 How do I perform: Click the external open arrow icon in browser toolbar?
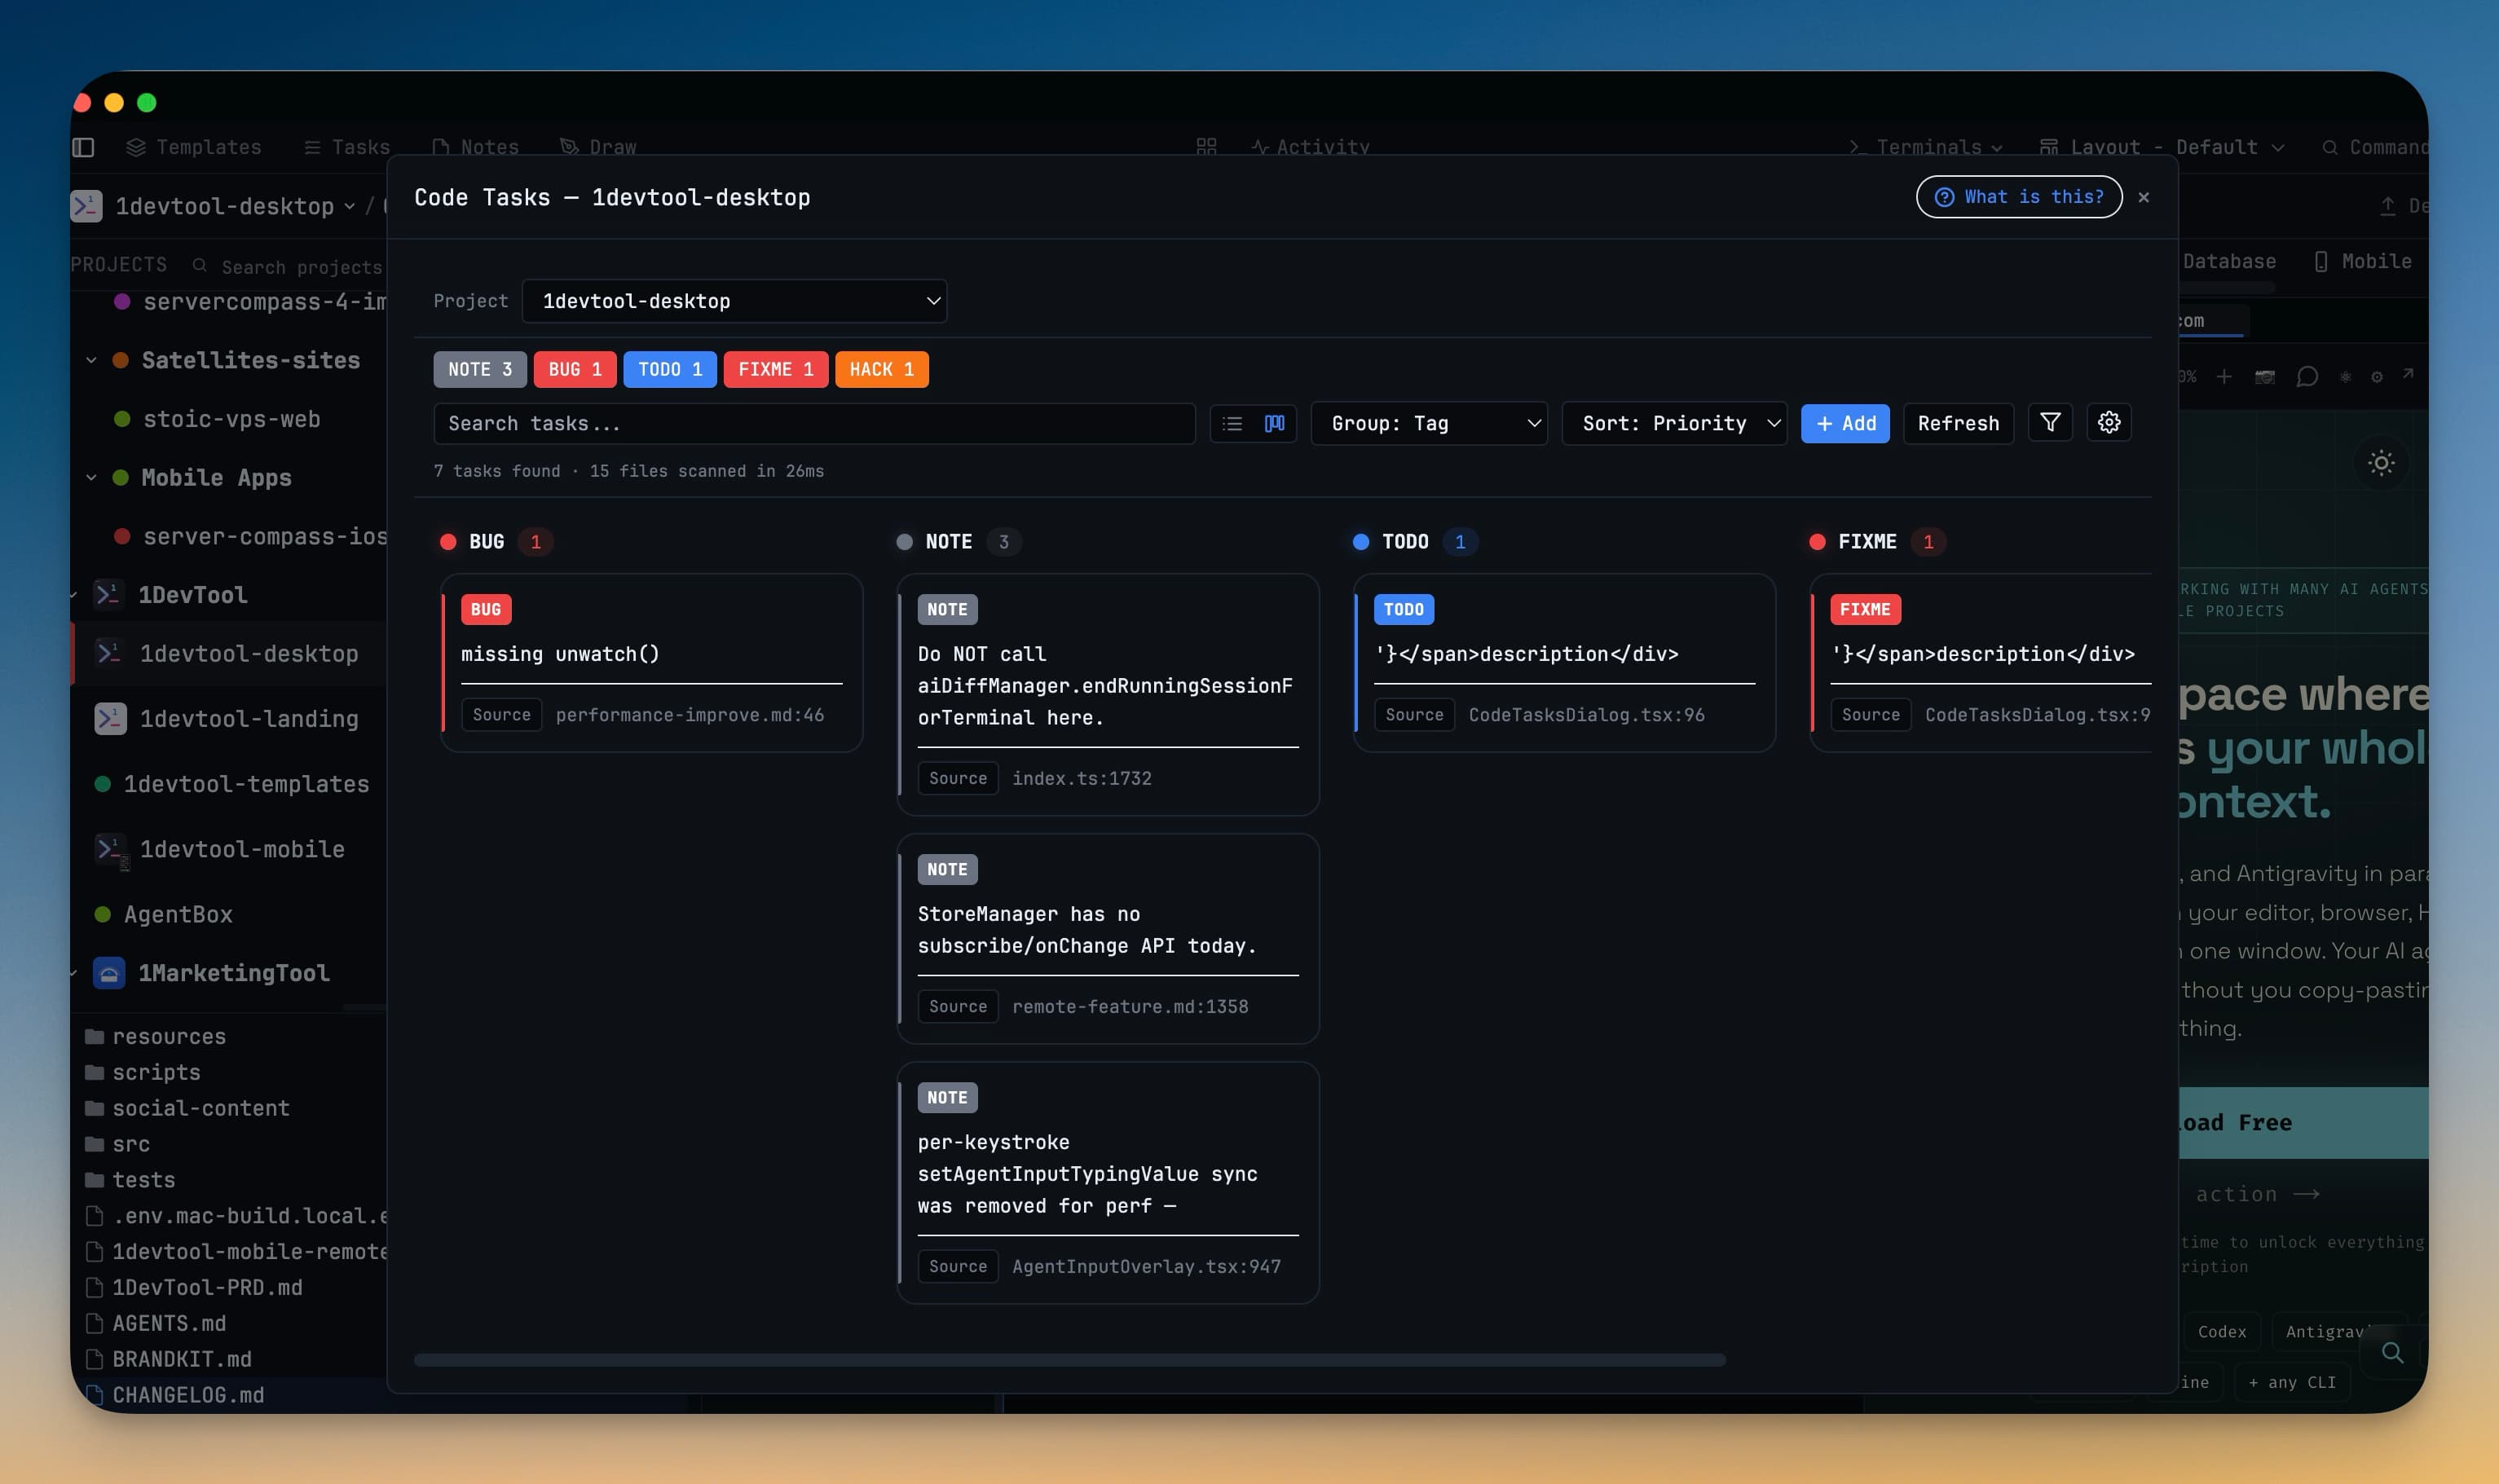coord(2408,375)
